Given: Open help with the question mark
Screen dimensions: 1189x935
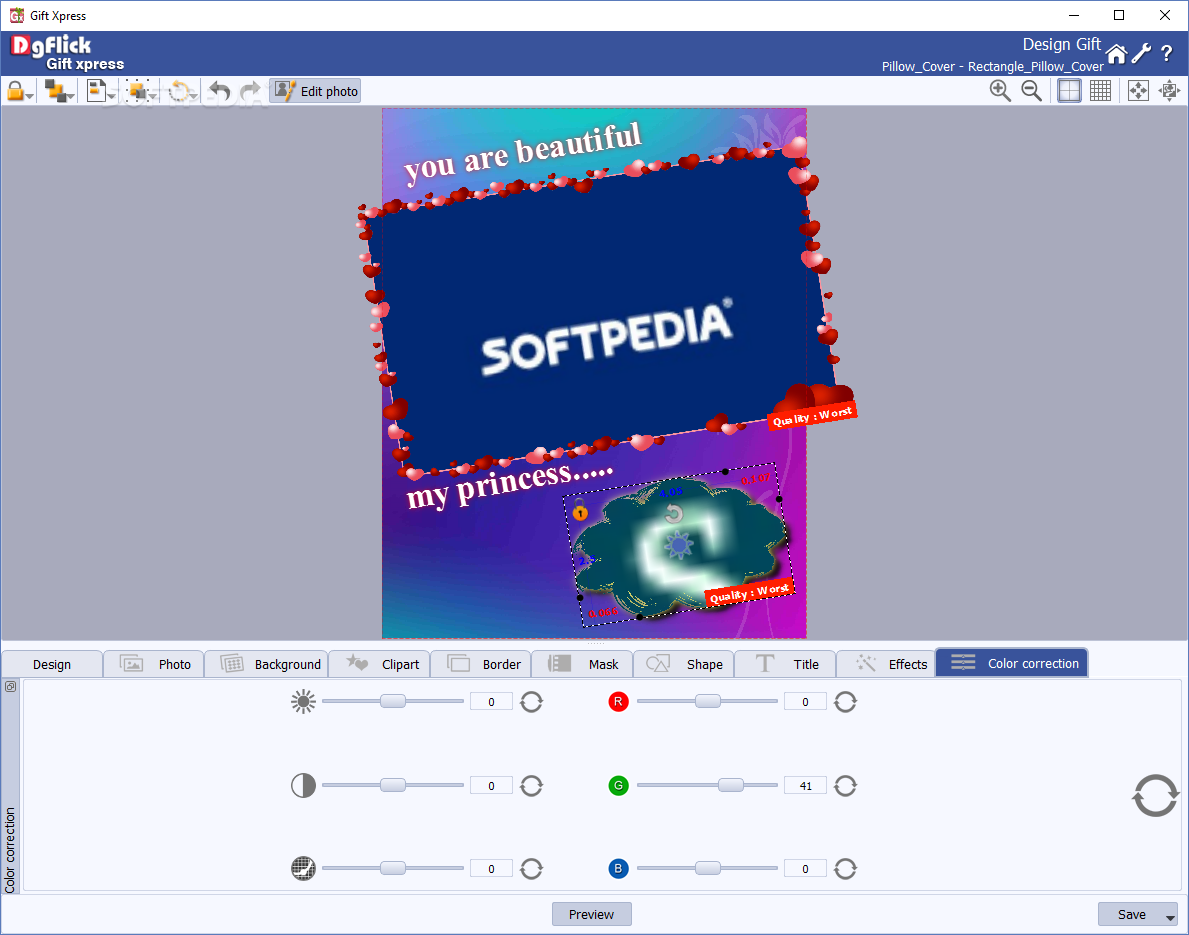Looking at the screenshot, I should click(x=1167, y=53).
